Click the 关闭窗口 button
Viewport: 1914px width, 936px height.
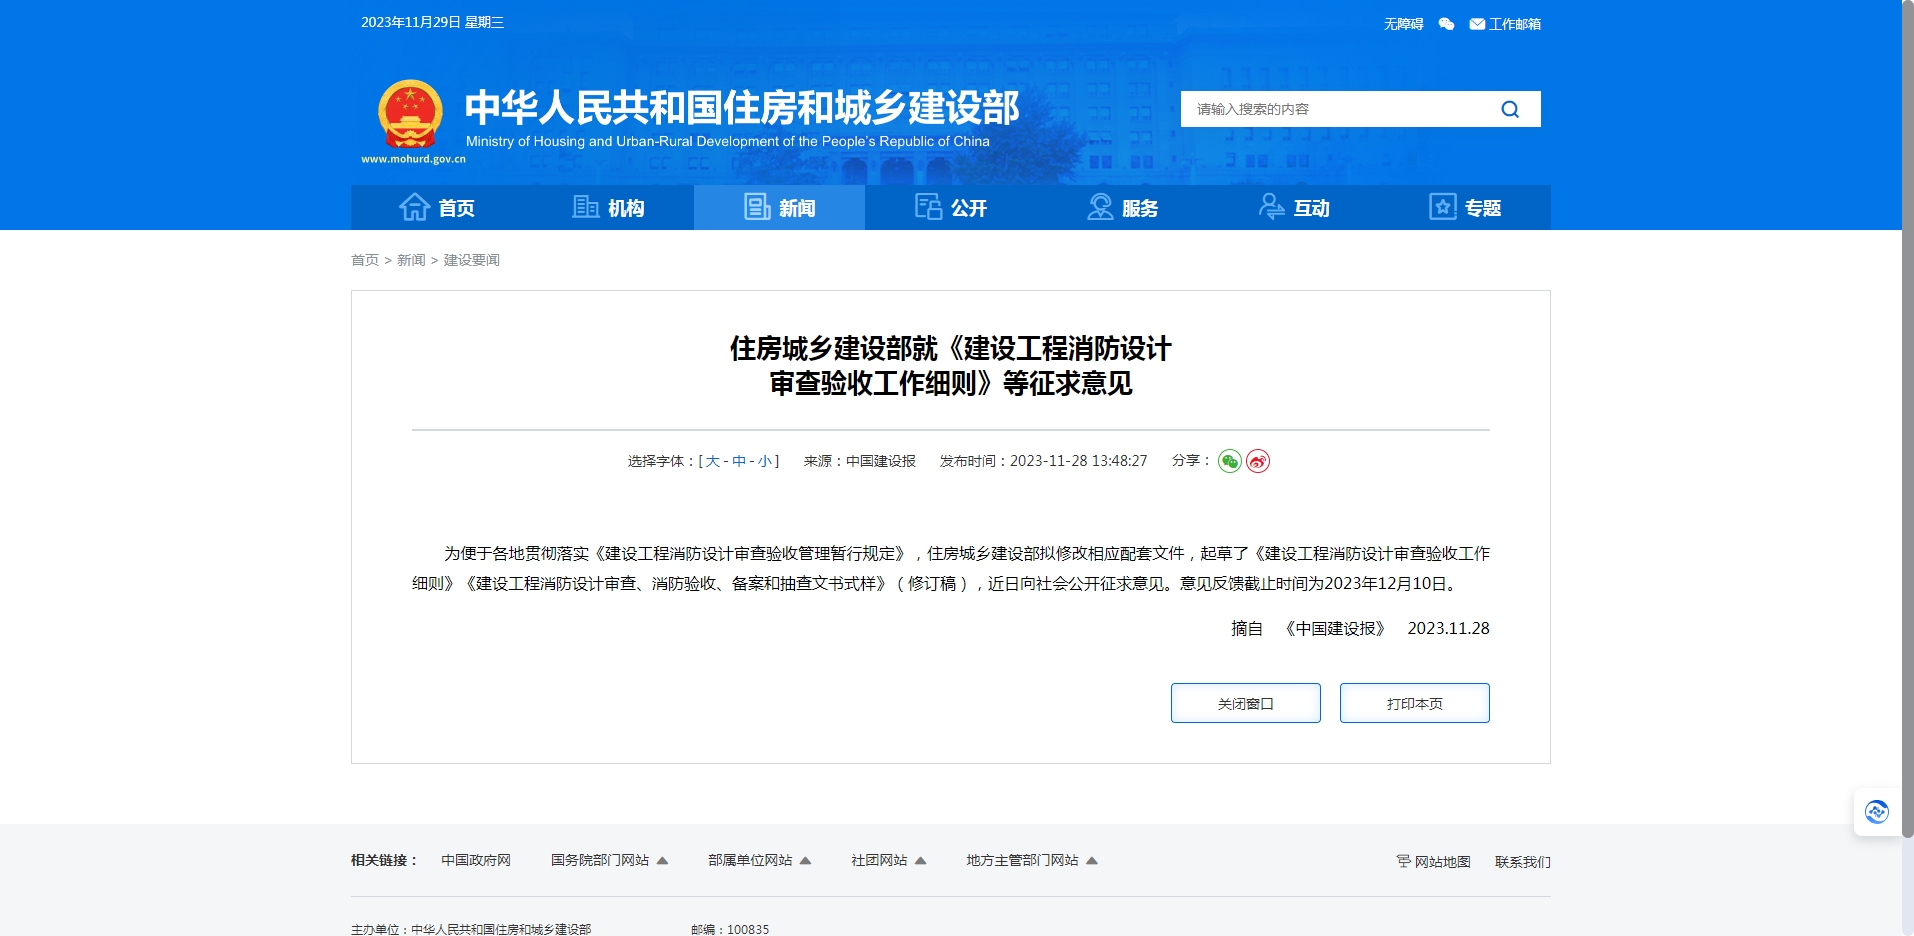click(x=1246, y=703)
